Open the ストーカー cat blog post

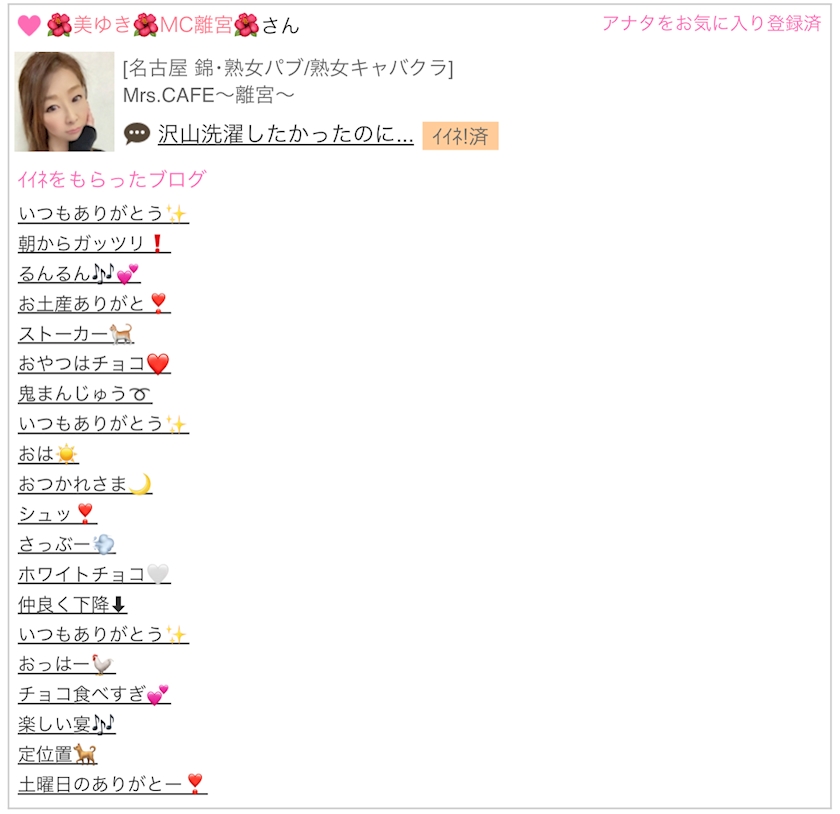pyautogui.click(x=76, y=334)
